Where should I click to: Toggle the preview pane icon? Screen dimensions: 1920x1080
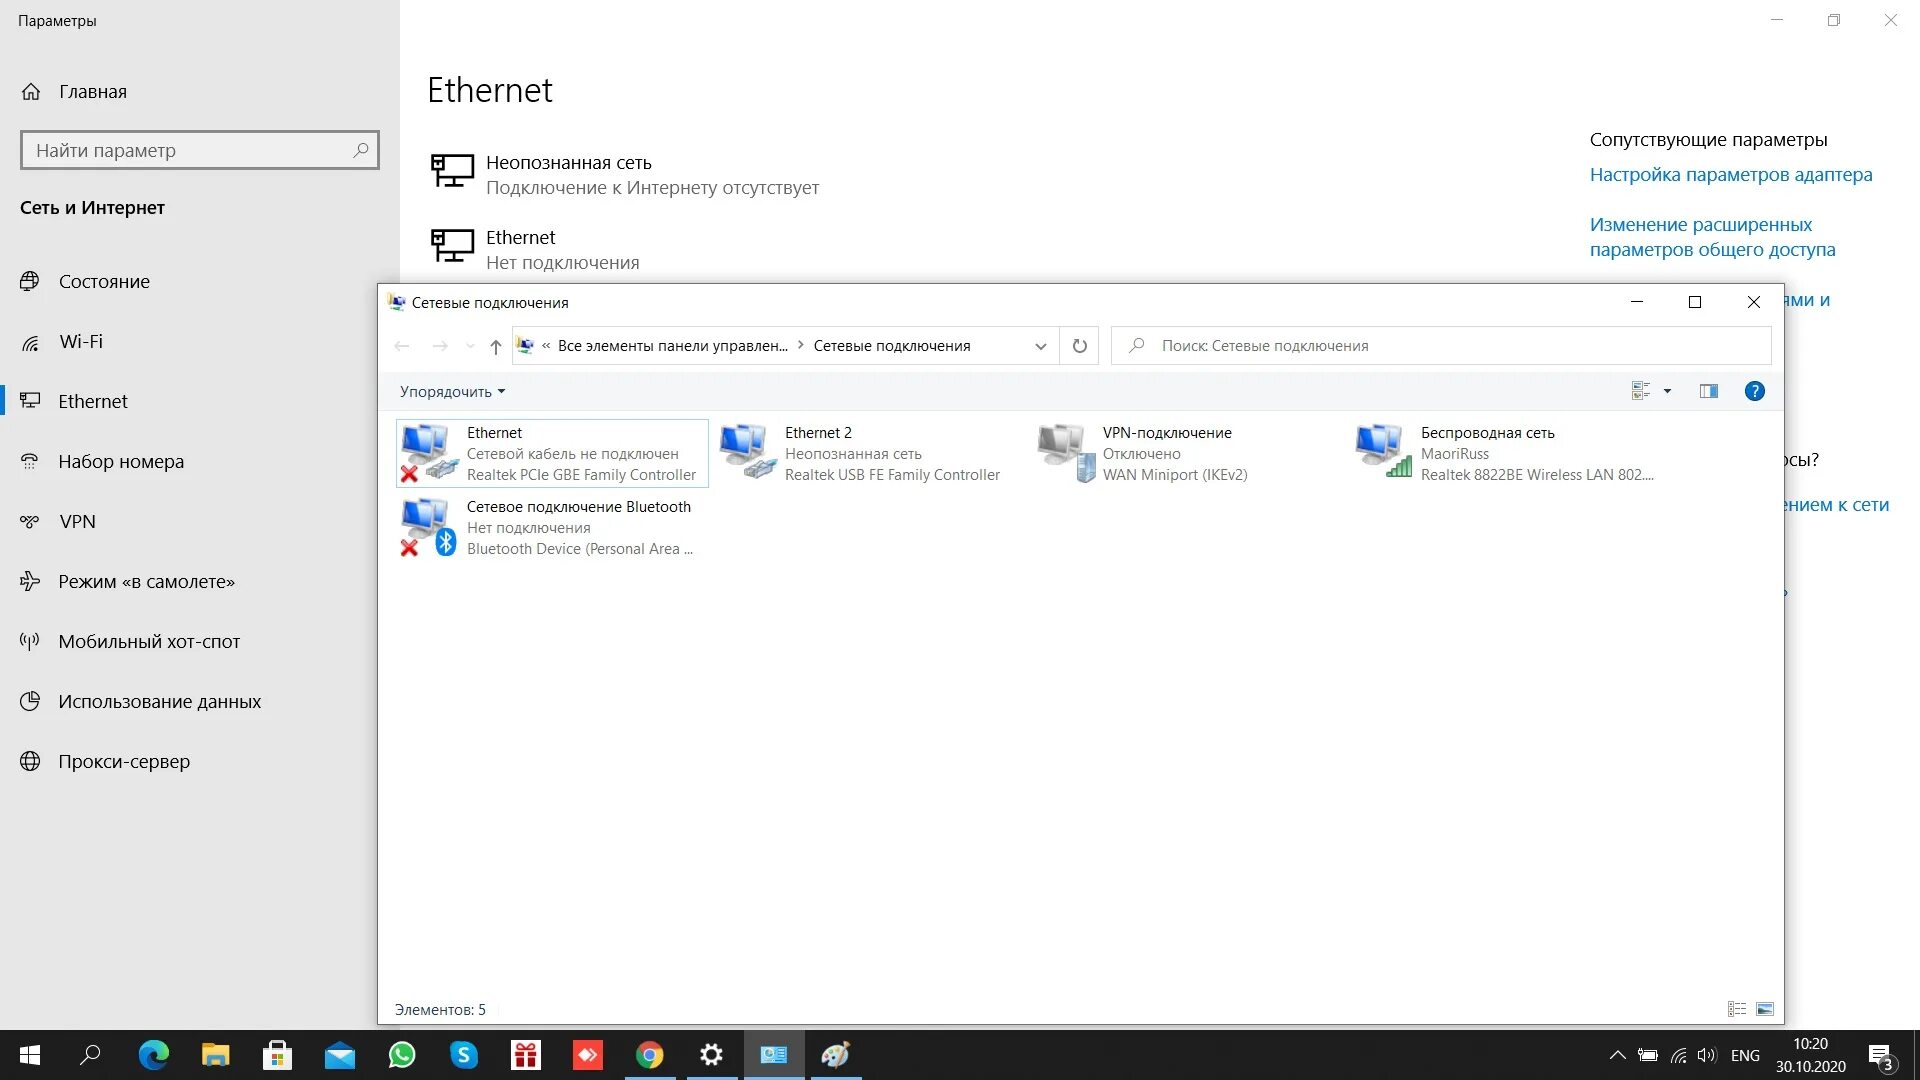pos(1708,391)
